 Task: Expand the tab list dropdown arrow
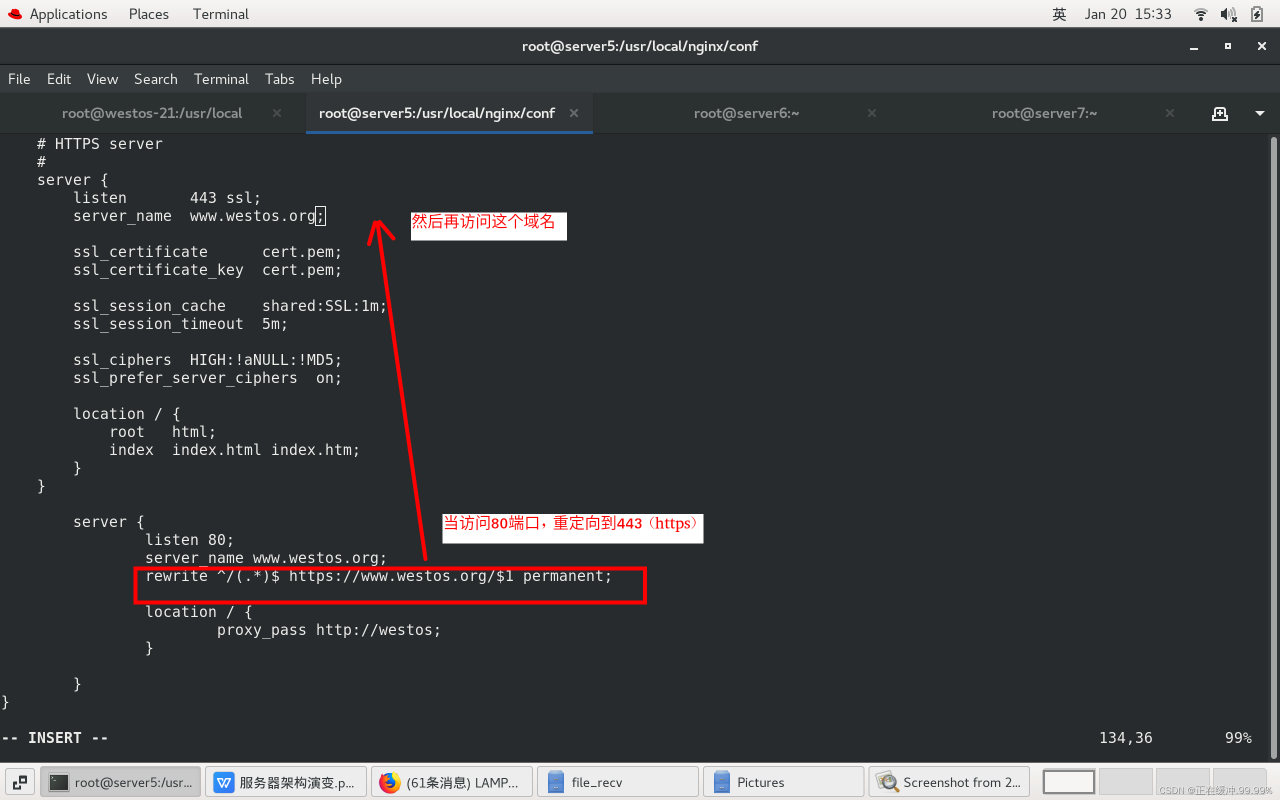tap(1259, 114)
